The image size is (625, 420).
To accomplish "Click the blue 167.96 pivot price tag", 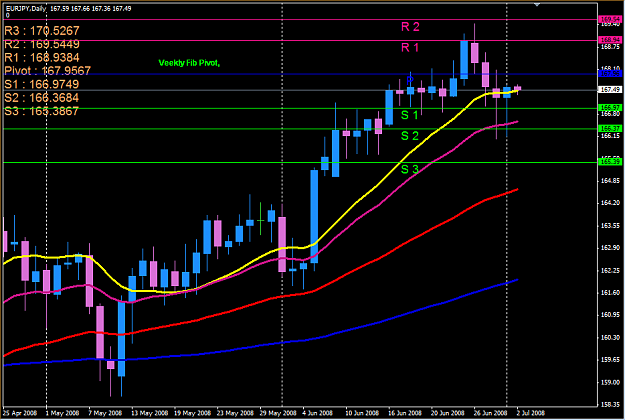I will (x=610, y=74).
